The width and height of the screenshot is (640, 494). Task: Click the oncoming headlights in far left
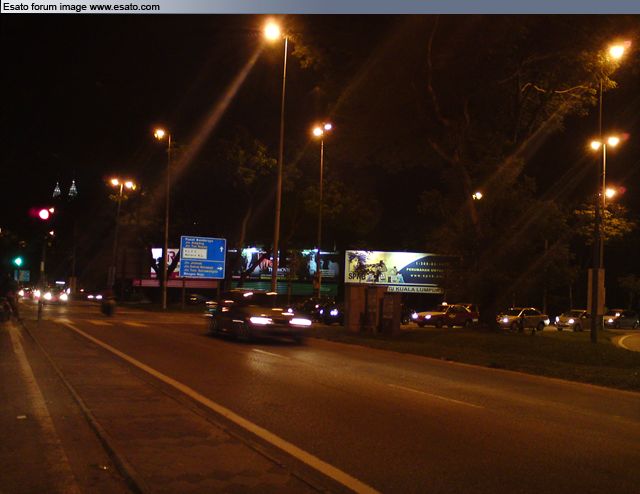point(50,295)
